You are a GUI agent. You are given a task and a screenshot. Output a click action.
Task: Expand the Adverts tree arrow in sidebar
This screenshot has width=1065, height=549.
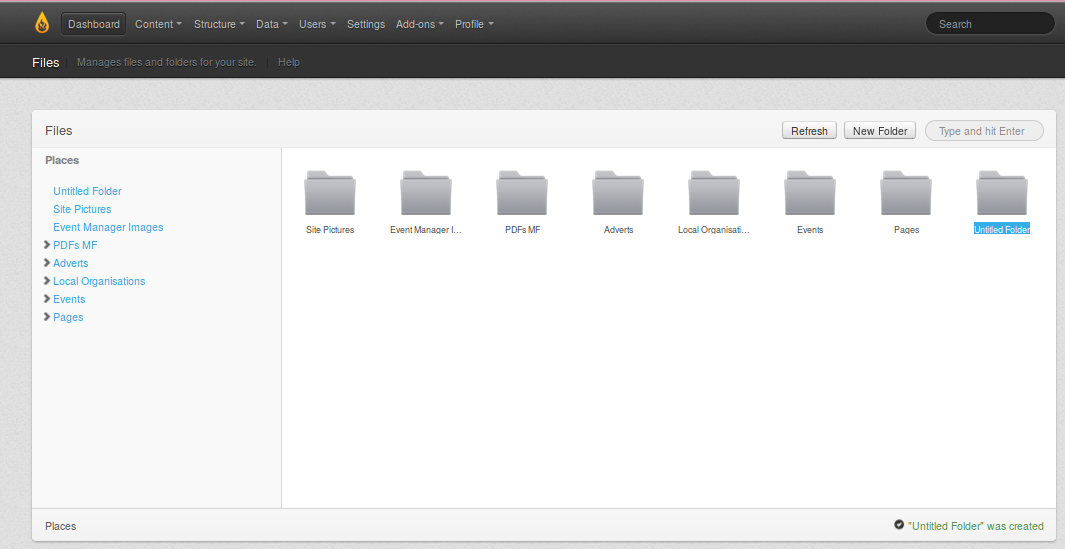47,263
